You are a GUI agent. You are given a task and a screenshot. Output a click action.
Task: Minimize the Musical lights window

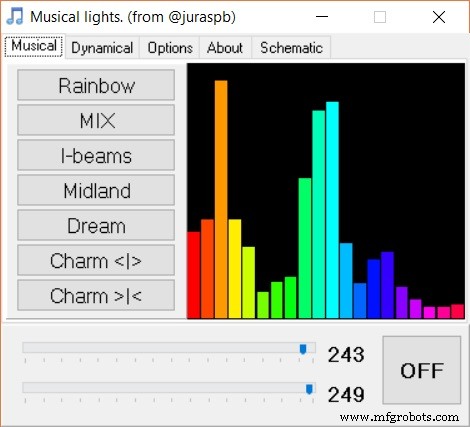click(322, 17)
